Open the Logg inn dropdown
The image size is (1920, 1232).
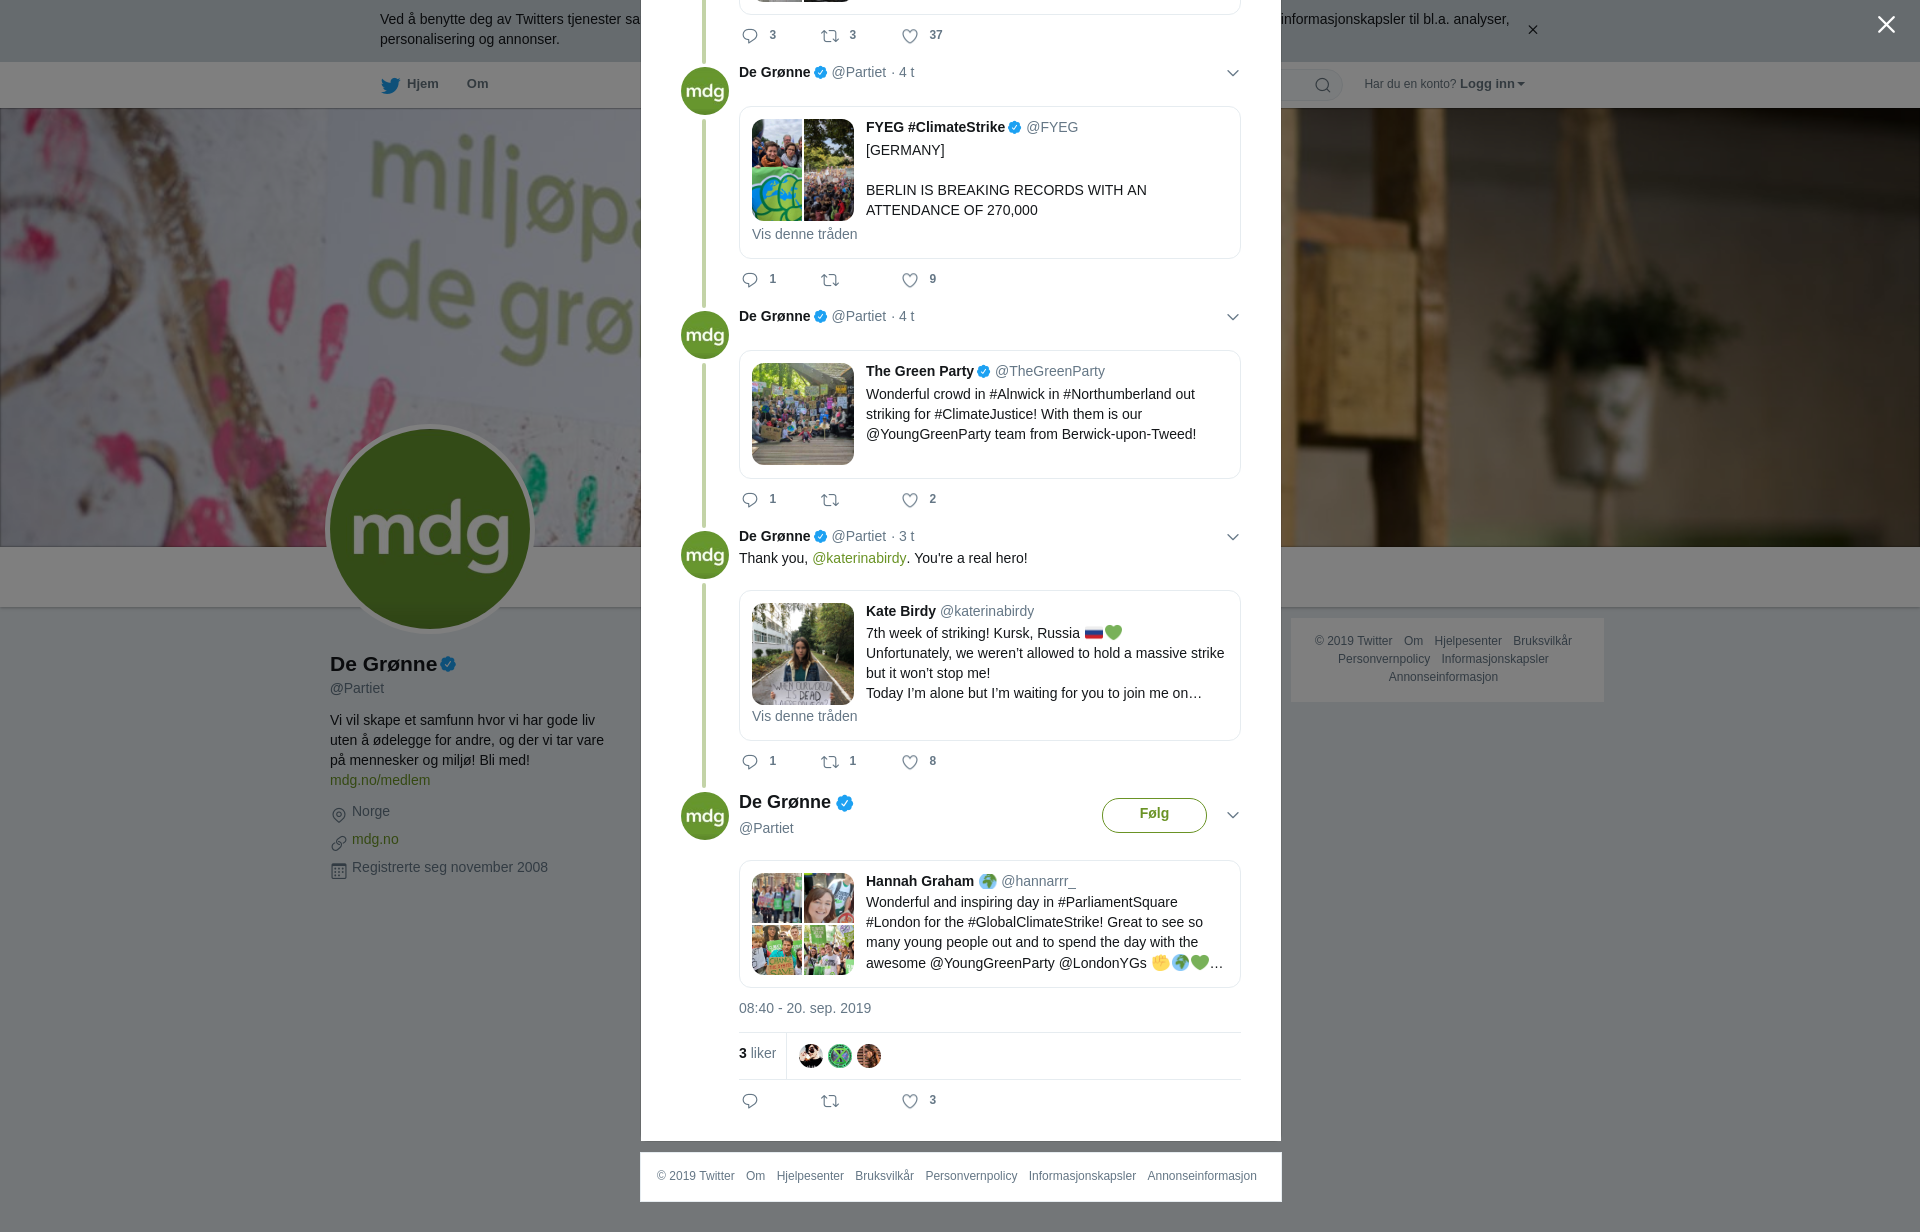(1492, 84)
